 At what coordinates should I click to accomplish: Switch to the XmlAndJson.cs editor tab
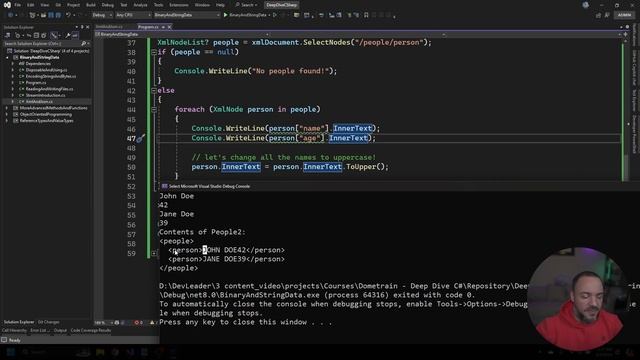coord(109,27)
